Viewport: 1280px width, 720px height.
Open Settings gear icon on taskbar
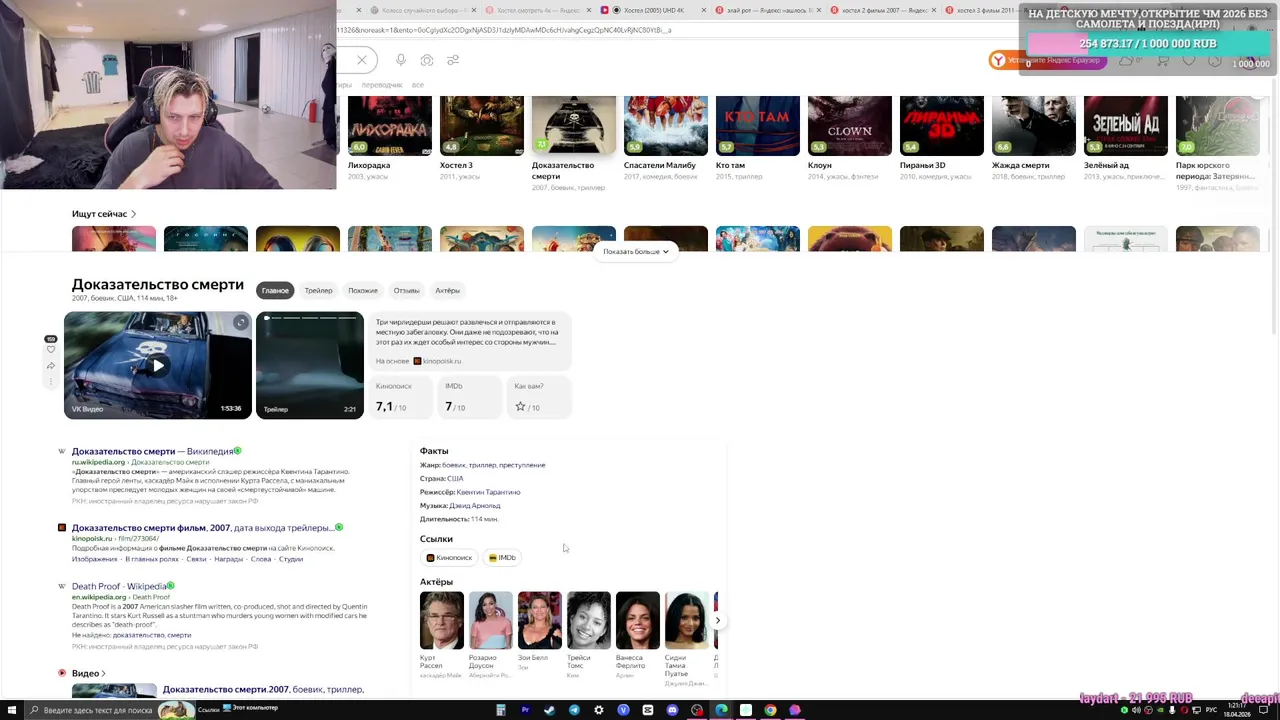point(599,710)
